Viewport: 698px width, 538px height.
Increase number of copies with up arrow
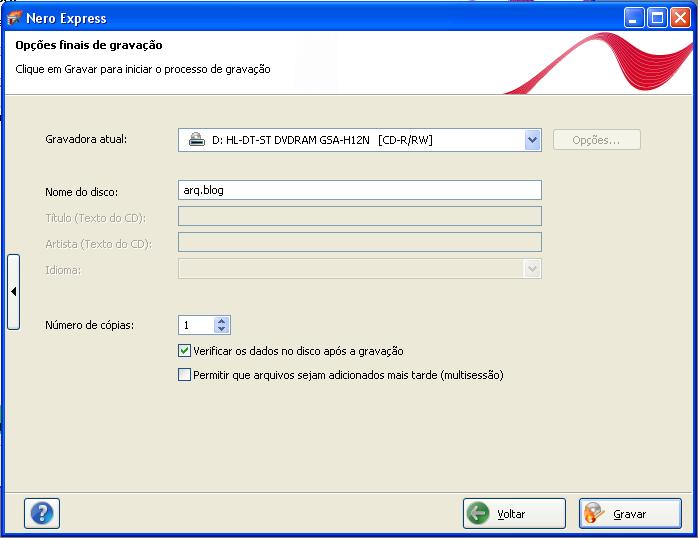click(222, 321)
